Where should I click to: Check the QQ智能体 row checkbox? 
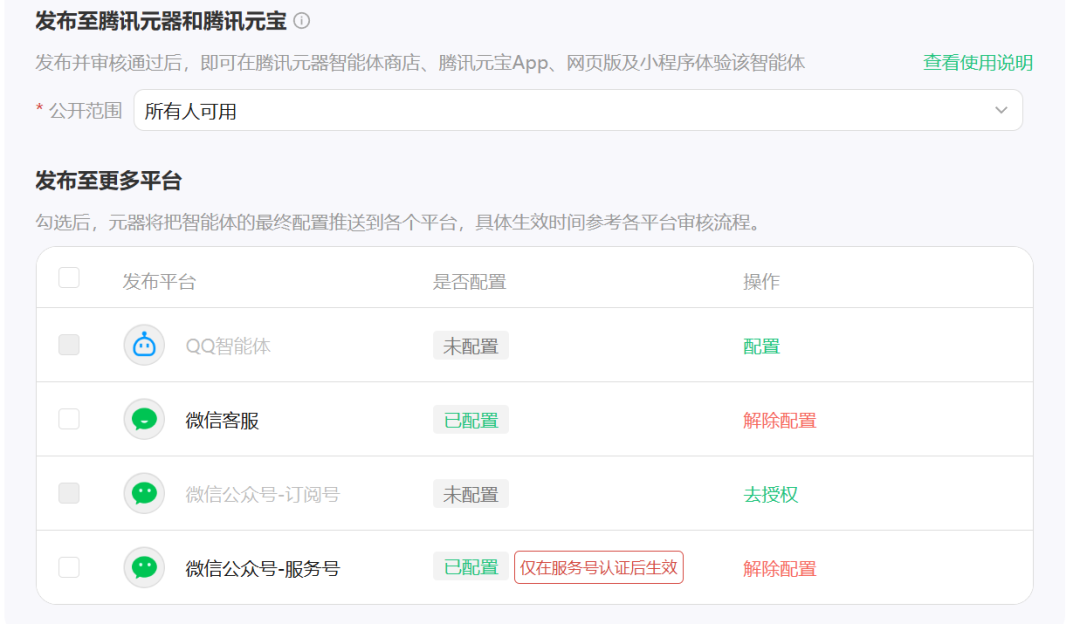(69, 344)
